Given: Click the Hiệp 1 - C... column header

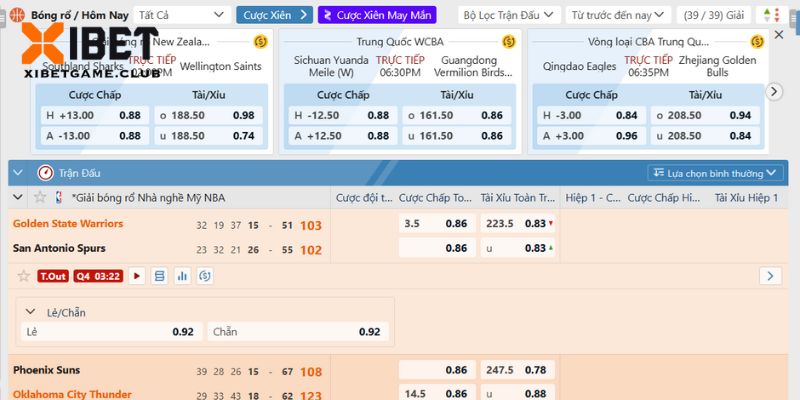Looking at the screenshot, I should pos(593,197).
